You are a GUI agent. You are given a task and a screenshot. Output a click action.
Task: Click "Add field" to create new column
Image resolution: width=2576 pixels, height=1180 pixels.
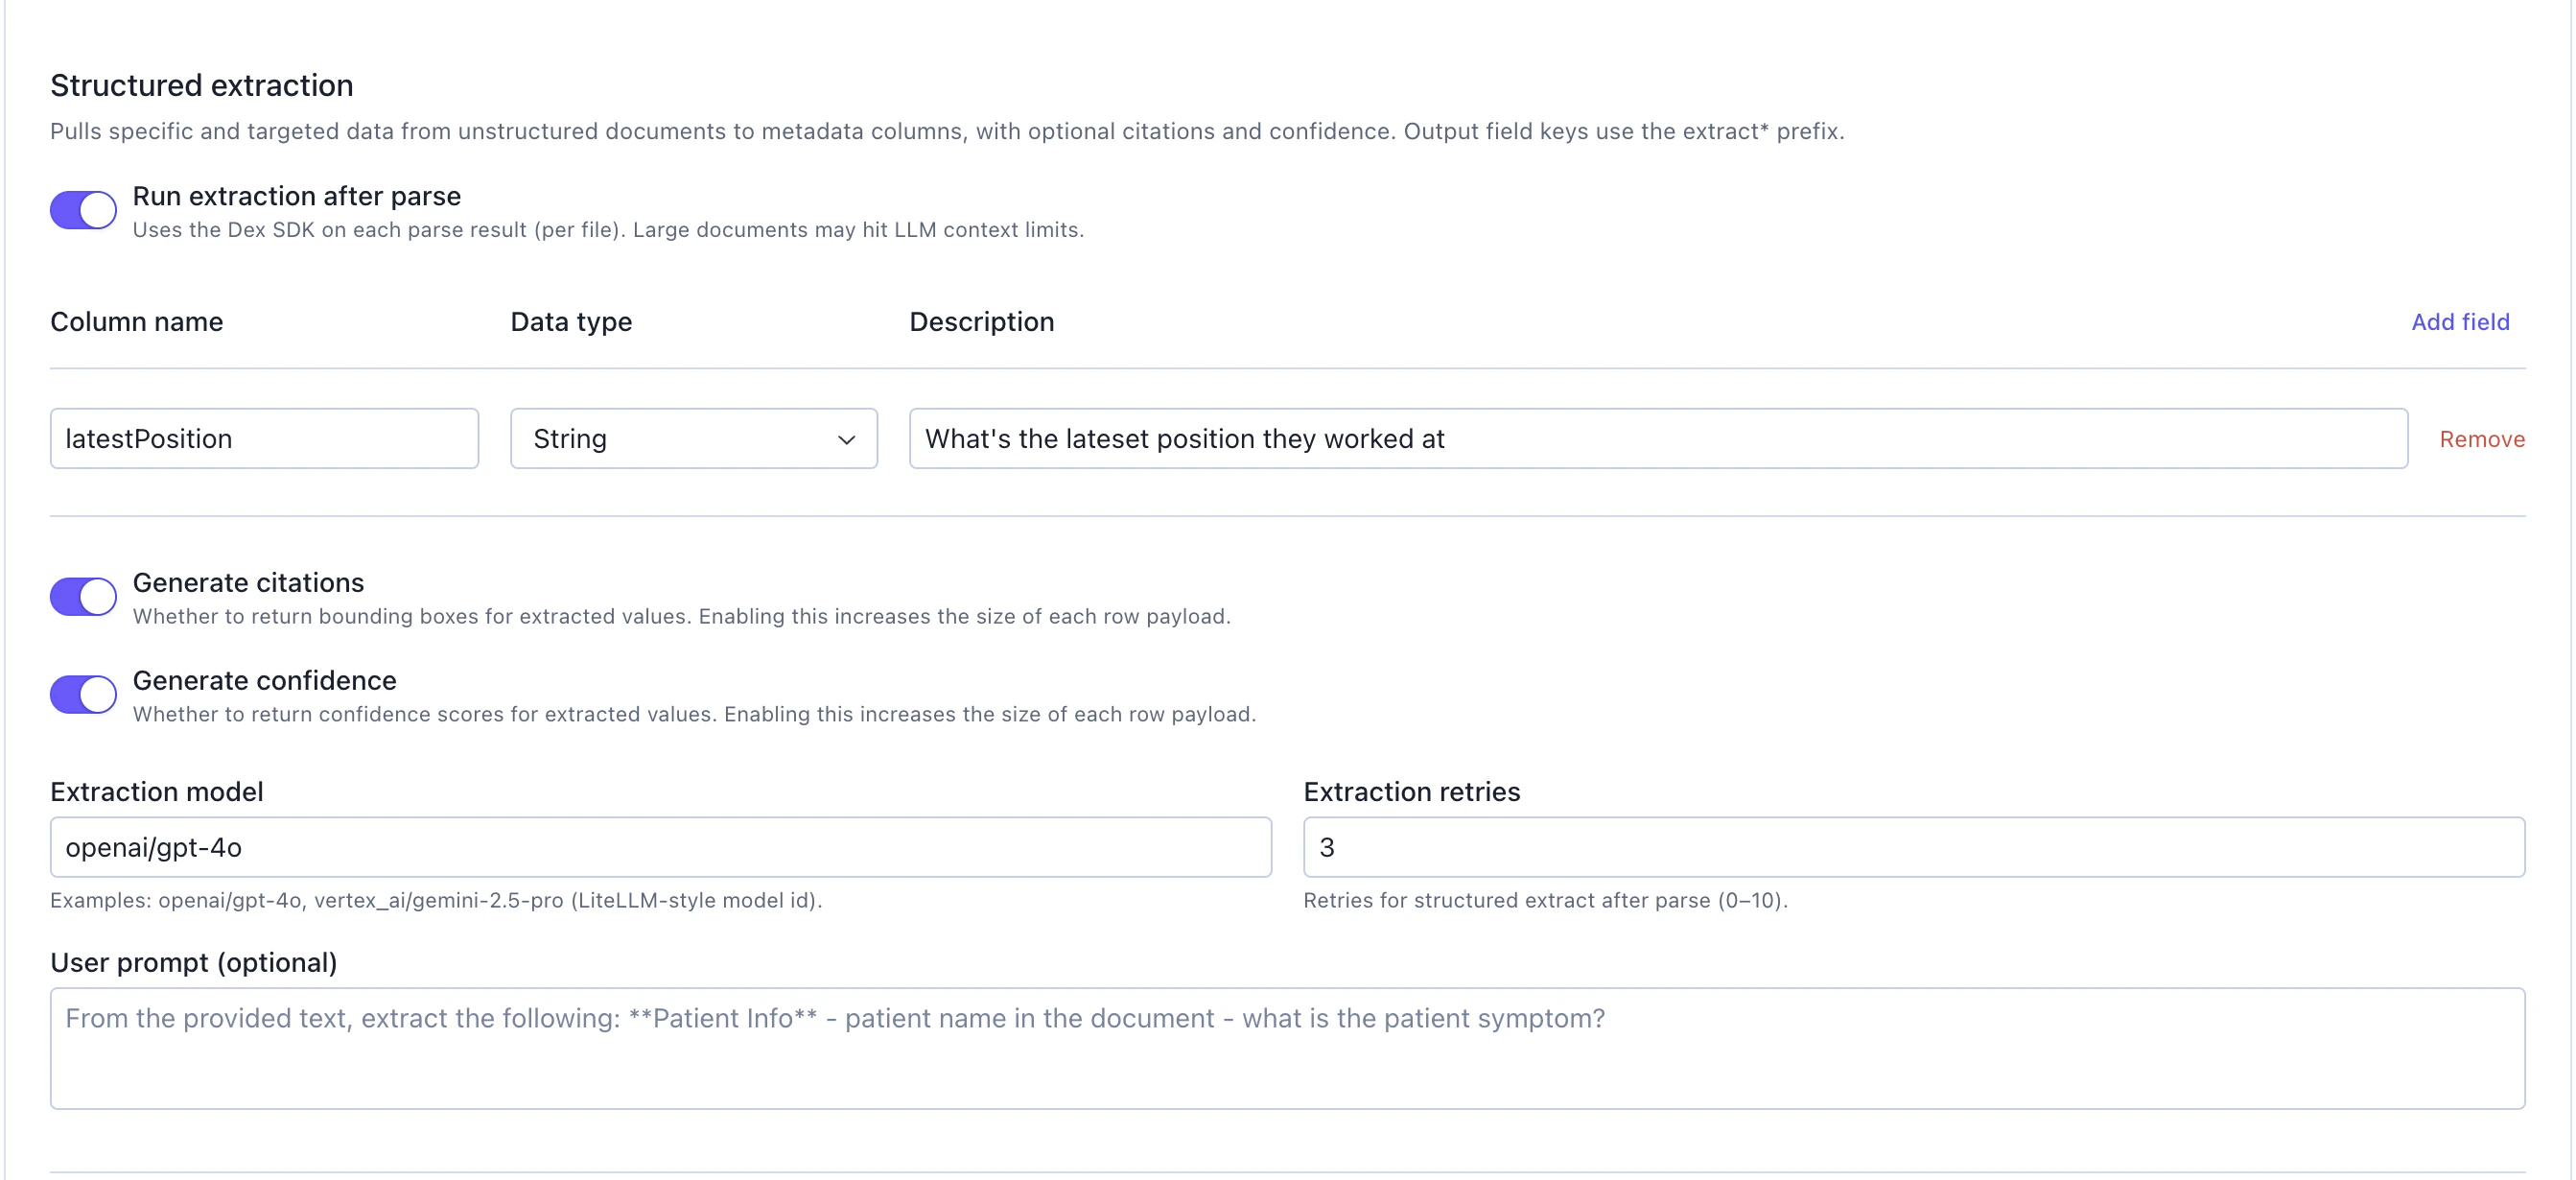pos(2460,321)
